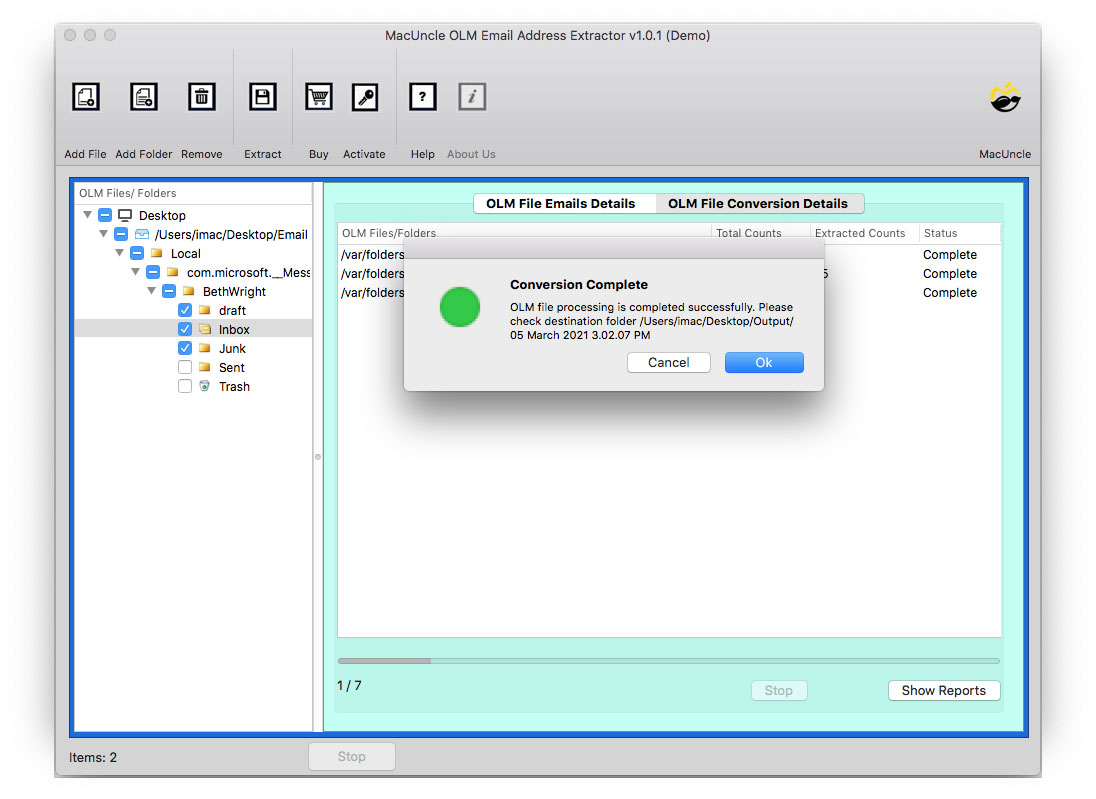The image size is (1096, 799).
Task: Switch to OLM File Emails Details tab
Action: [565, 203]
